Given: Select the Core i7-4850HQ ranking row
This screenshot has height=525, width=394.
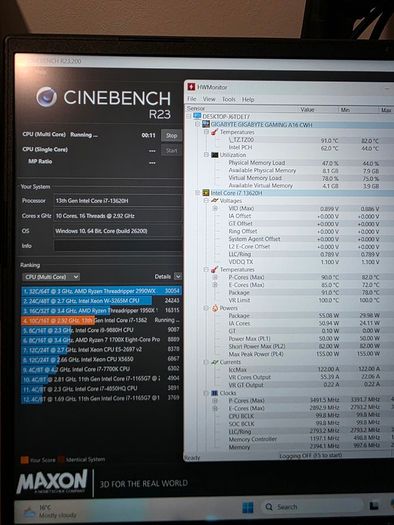Looking at the screenshot, I should pos(101,388).
